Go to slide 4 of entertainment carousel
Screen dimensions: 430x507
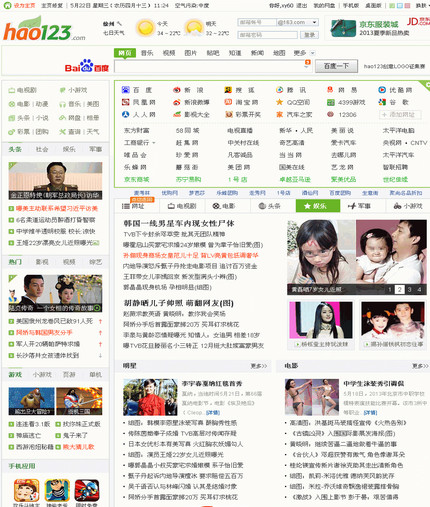click(x=419, y=289)
